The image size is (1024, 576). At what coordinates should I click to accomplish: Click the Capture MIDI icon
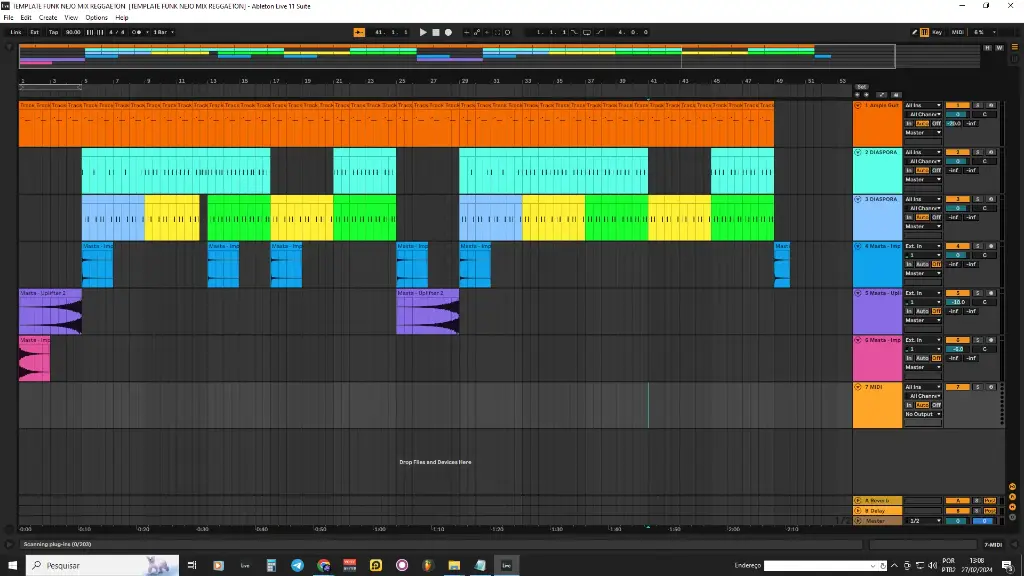[x=497, y=32]
